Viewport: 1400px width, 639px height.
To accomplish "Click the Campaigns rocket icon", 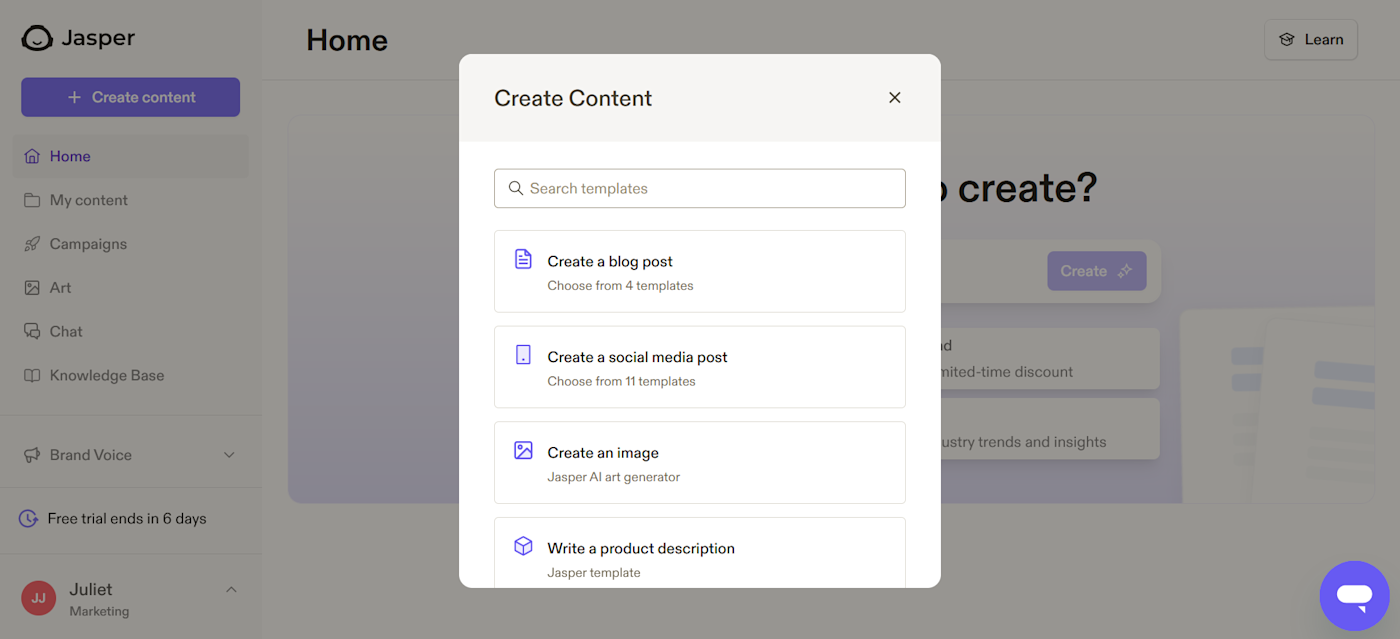I will click(x=32, y=244).
